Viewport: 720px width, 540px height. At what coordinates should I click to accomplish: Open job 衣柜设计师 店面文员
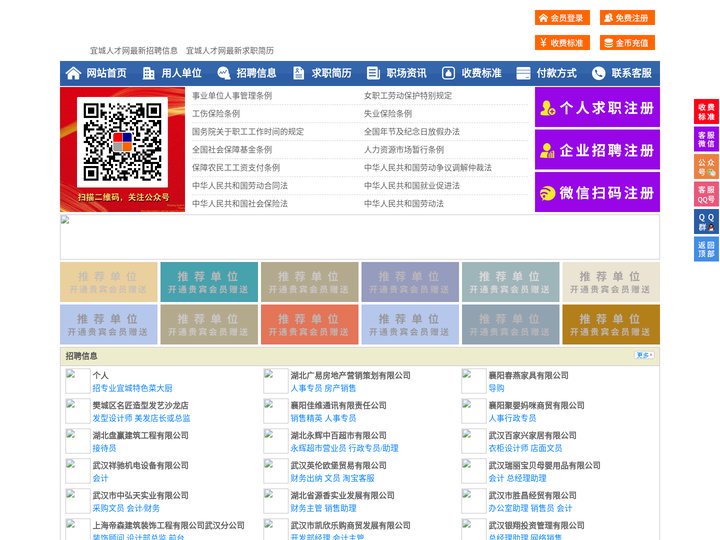[x=525, y=448]
